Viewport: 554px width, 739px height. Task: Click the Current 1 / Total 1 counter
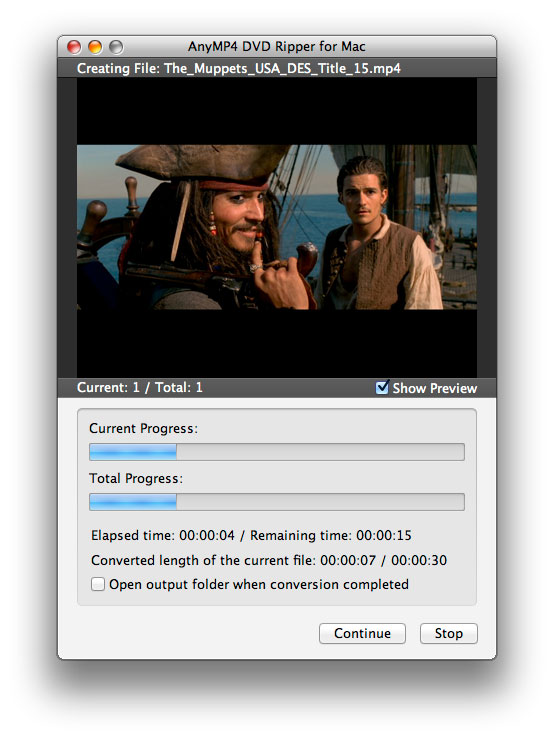[140, 387]
